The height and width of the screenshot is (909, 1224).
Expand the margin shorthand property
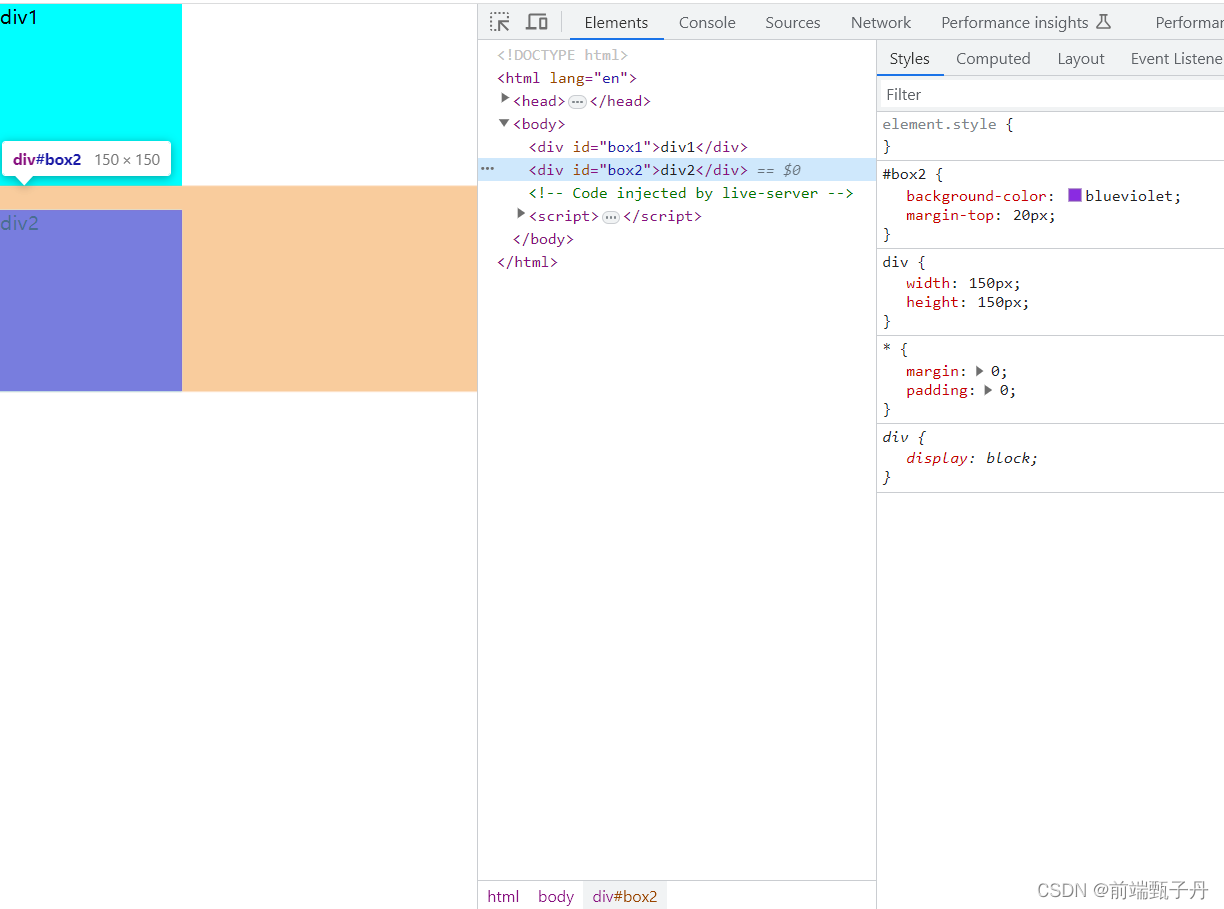[980, 371]
